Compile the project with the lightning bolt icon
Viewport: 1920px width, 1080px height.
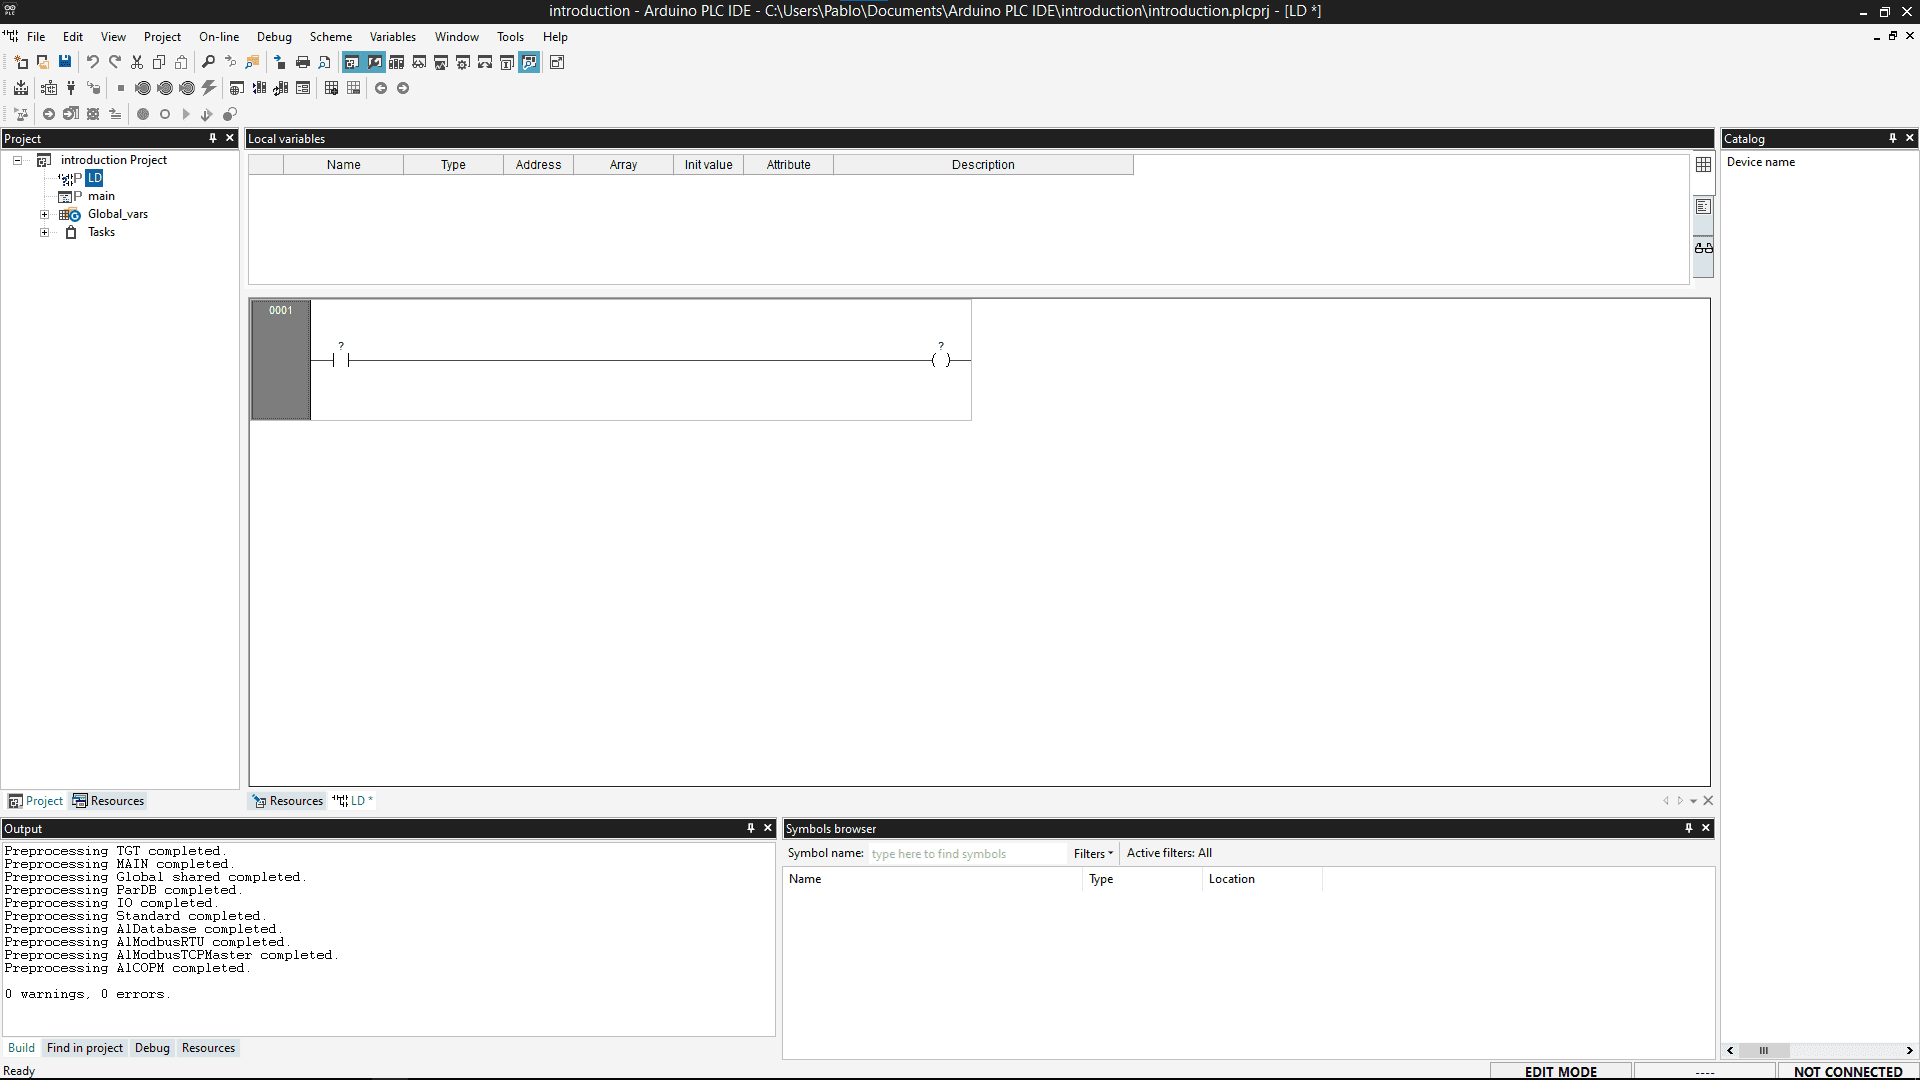click(x=208, y=88)
